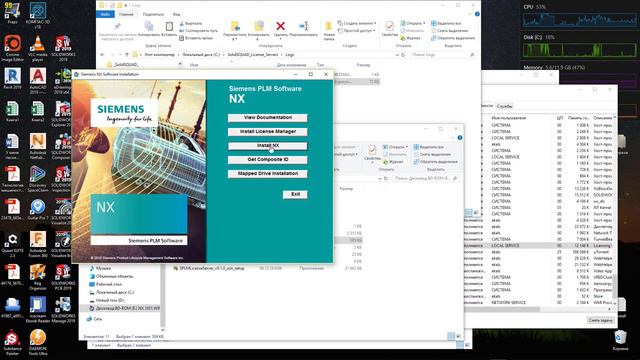Image resolution: width=640 pixels, height=360 pixels.
Task: Open View Documentation in the NX installer
Action: click(267, 118)
